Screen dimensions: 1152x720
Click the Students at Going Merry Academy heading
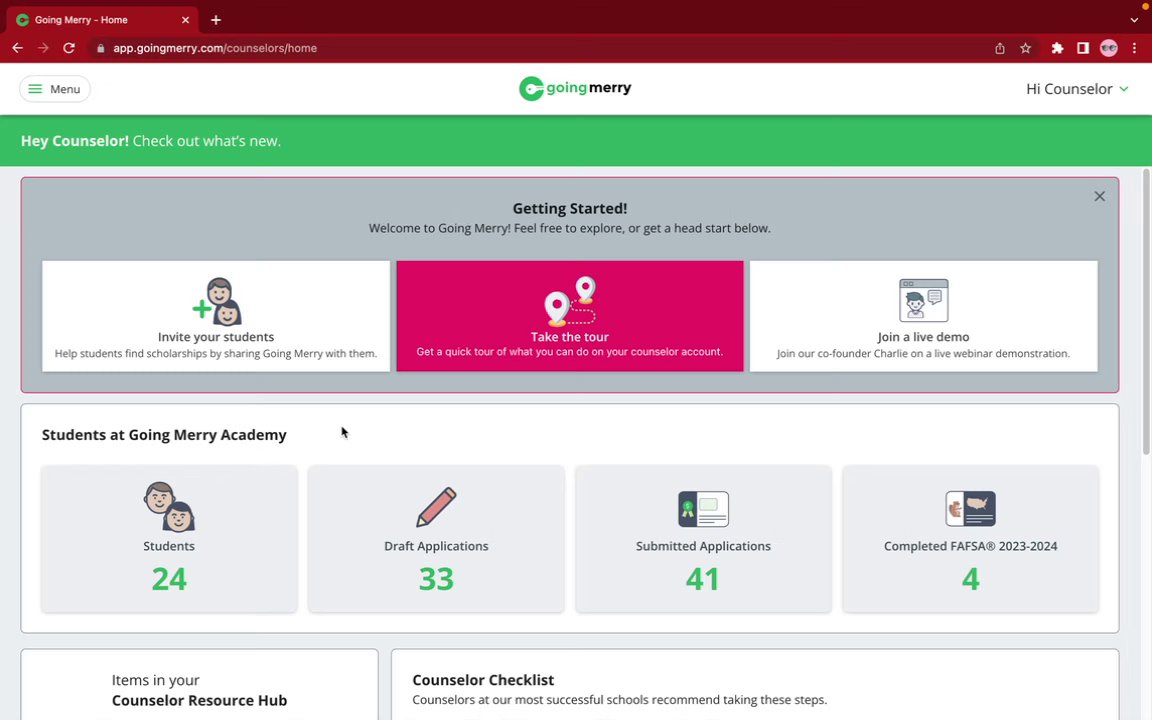pos(164,435)
